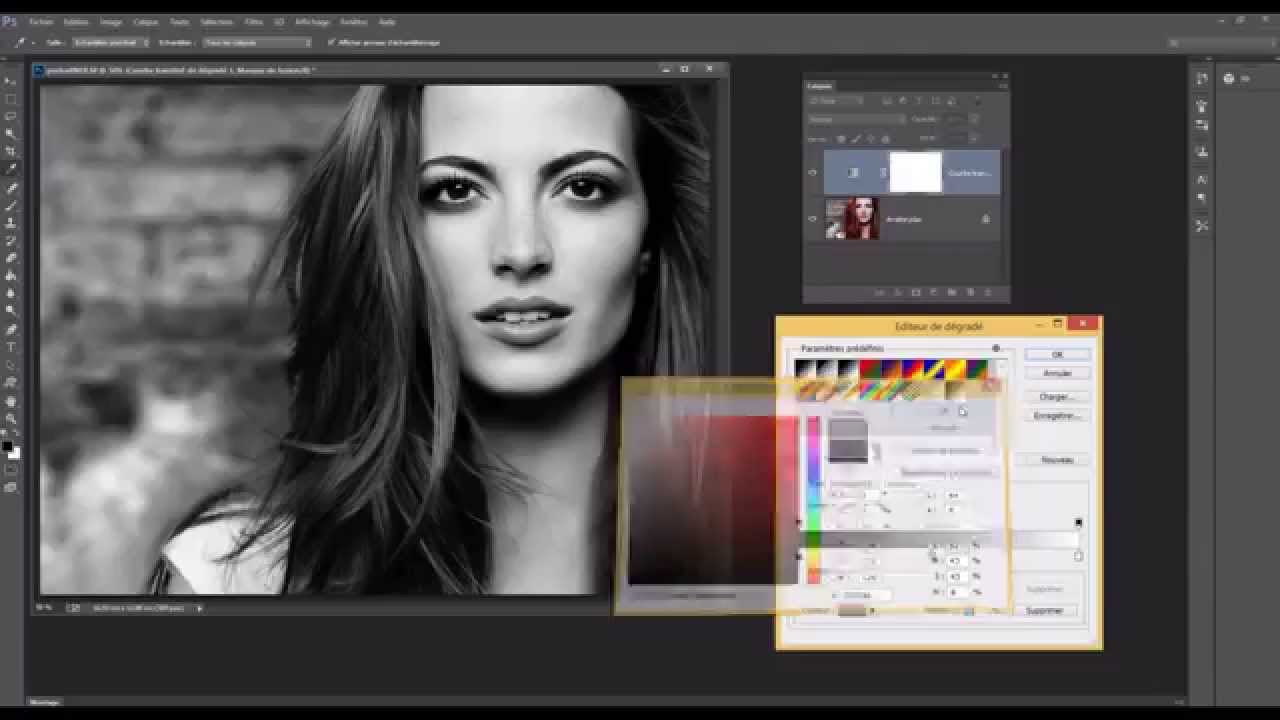Toggle layer filtering switch in Calques panel
The height and width of the screenshot is (720, 1280).
pos(978,101)
